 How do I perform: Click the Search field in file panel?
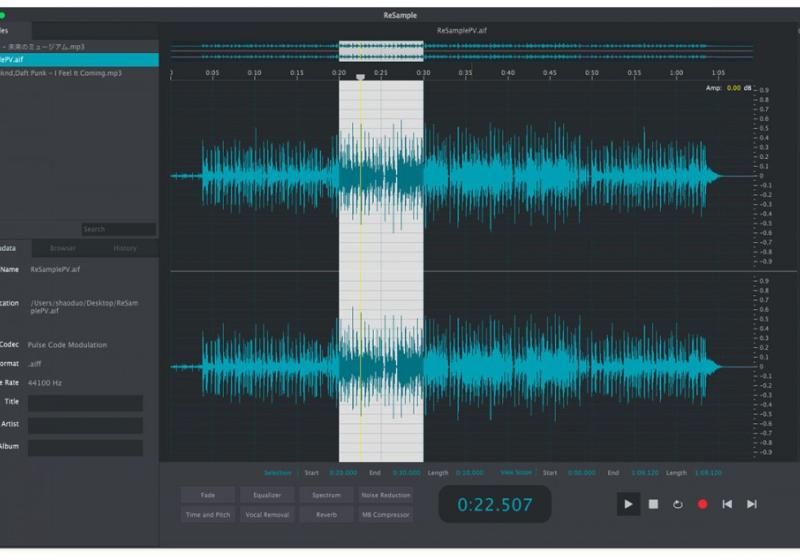pos(118,229)
